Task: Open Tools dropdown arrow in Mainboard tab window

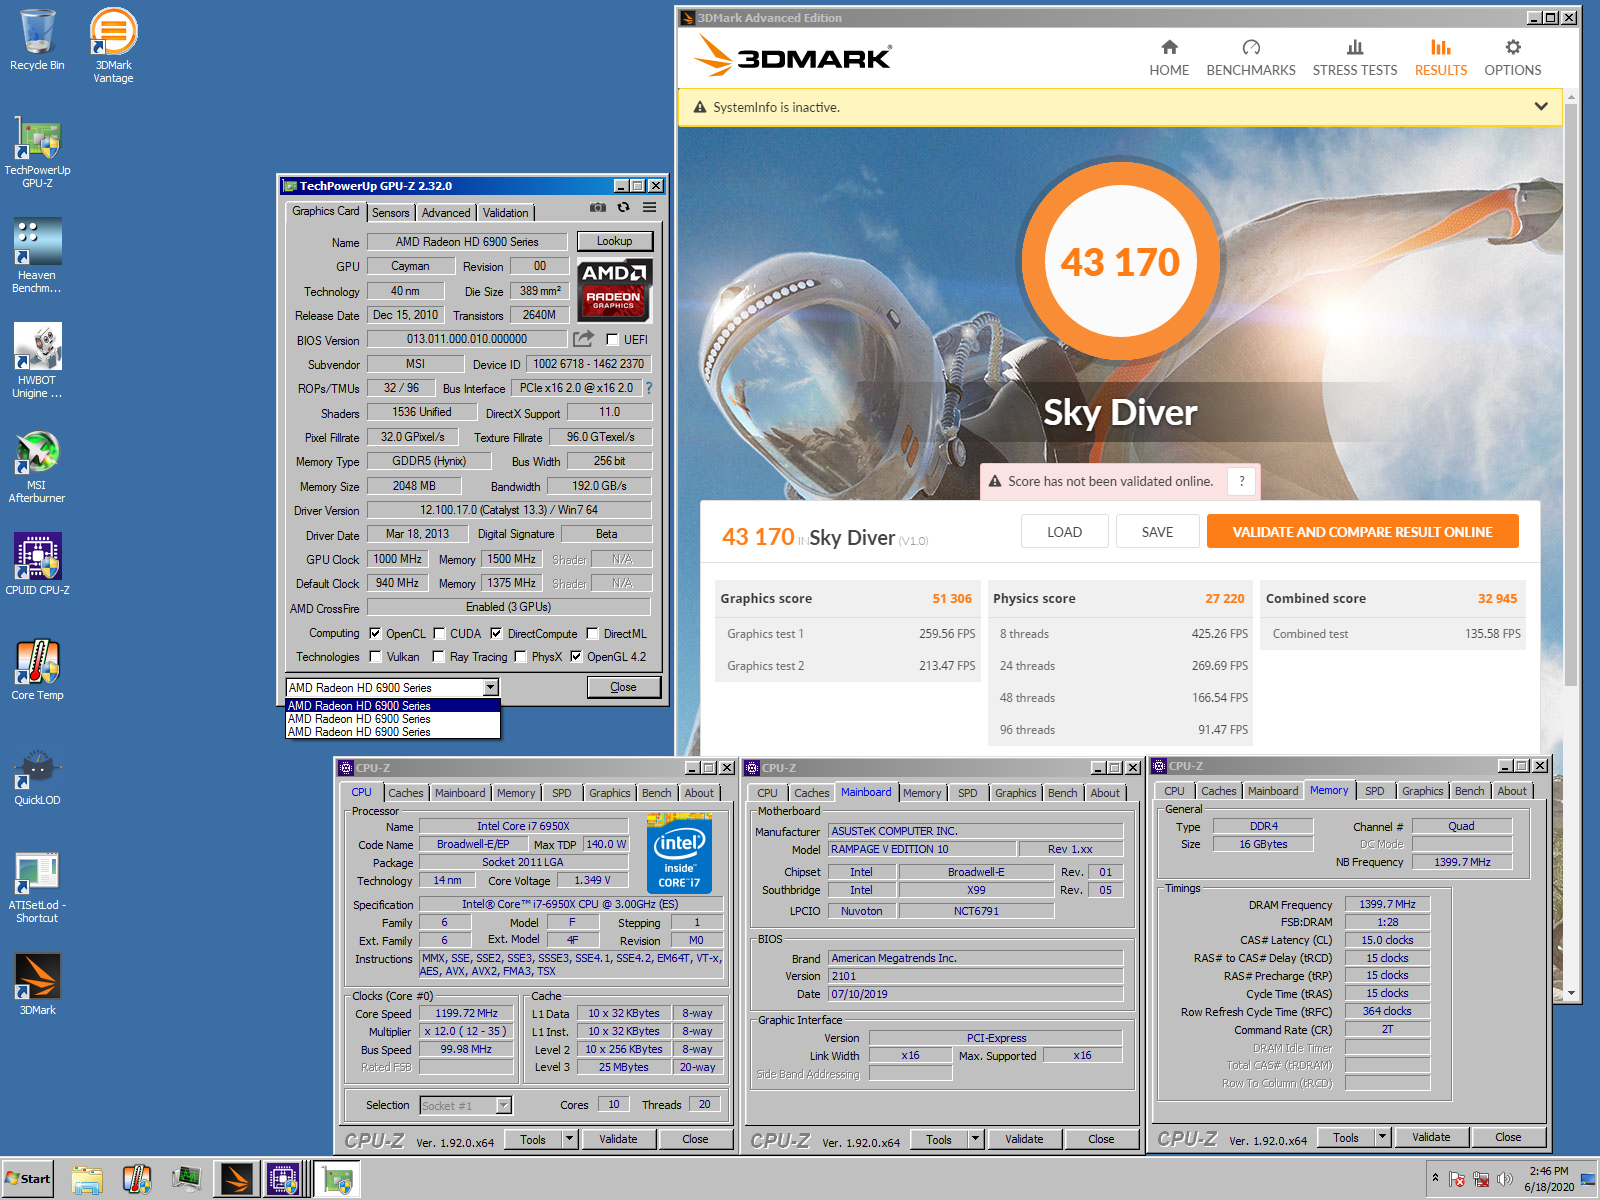Action: click(x=976, y=1139)
